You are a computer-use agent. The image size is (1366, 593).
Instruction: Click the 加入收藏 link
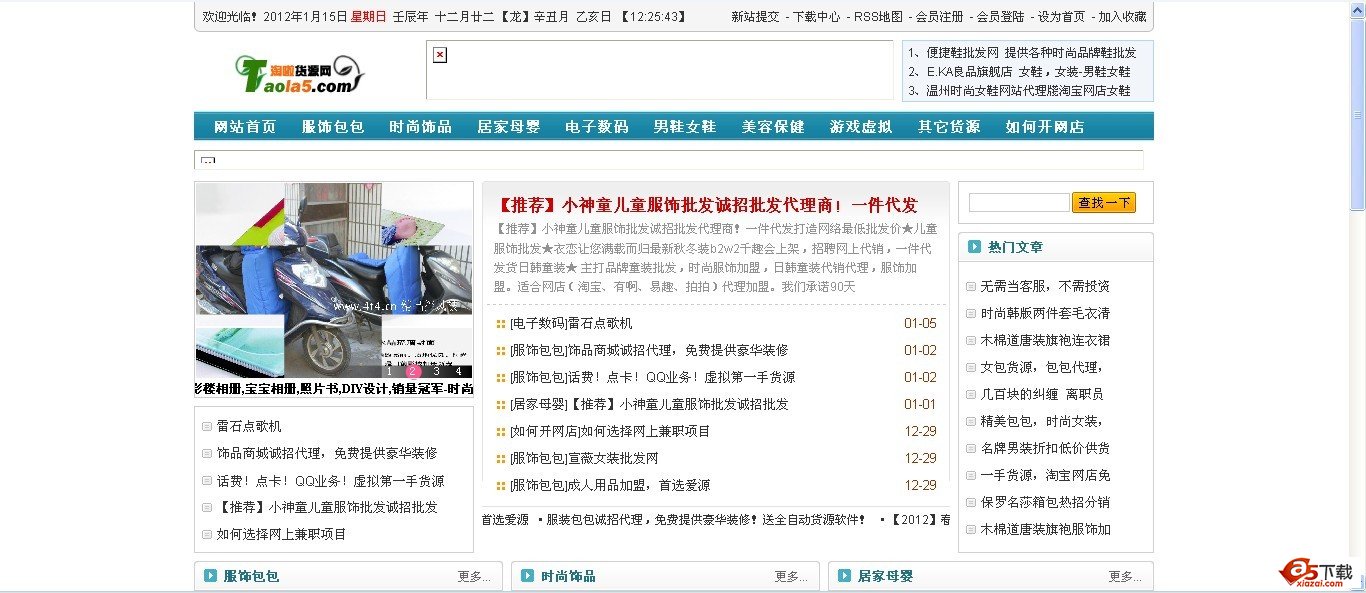click(1123, 17)
